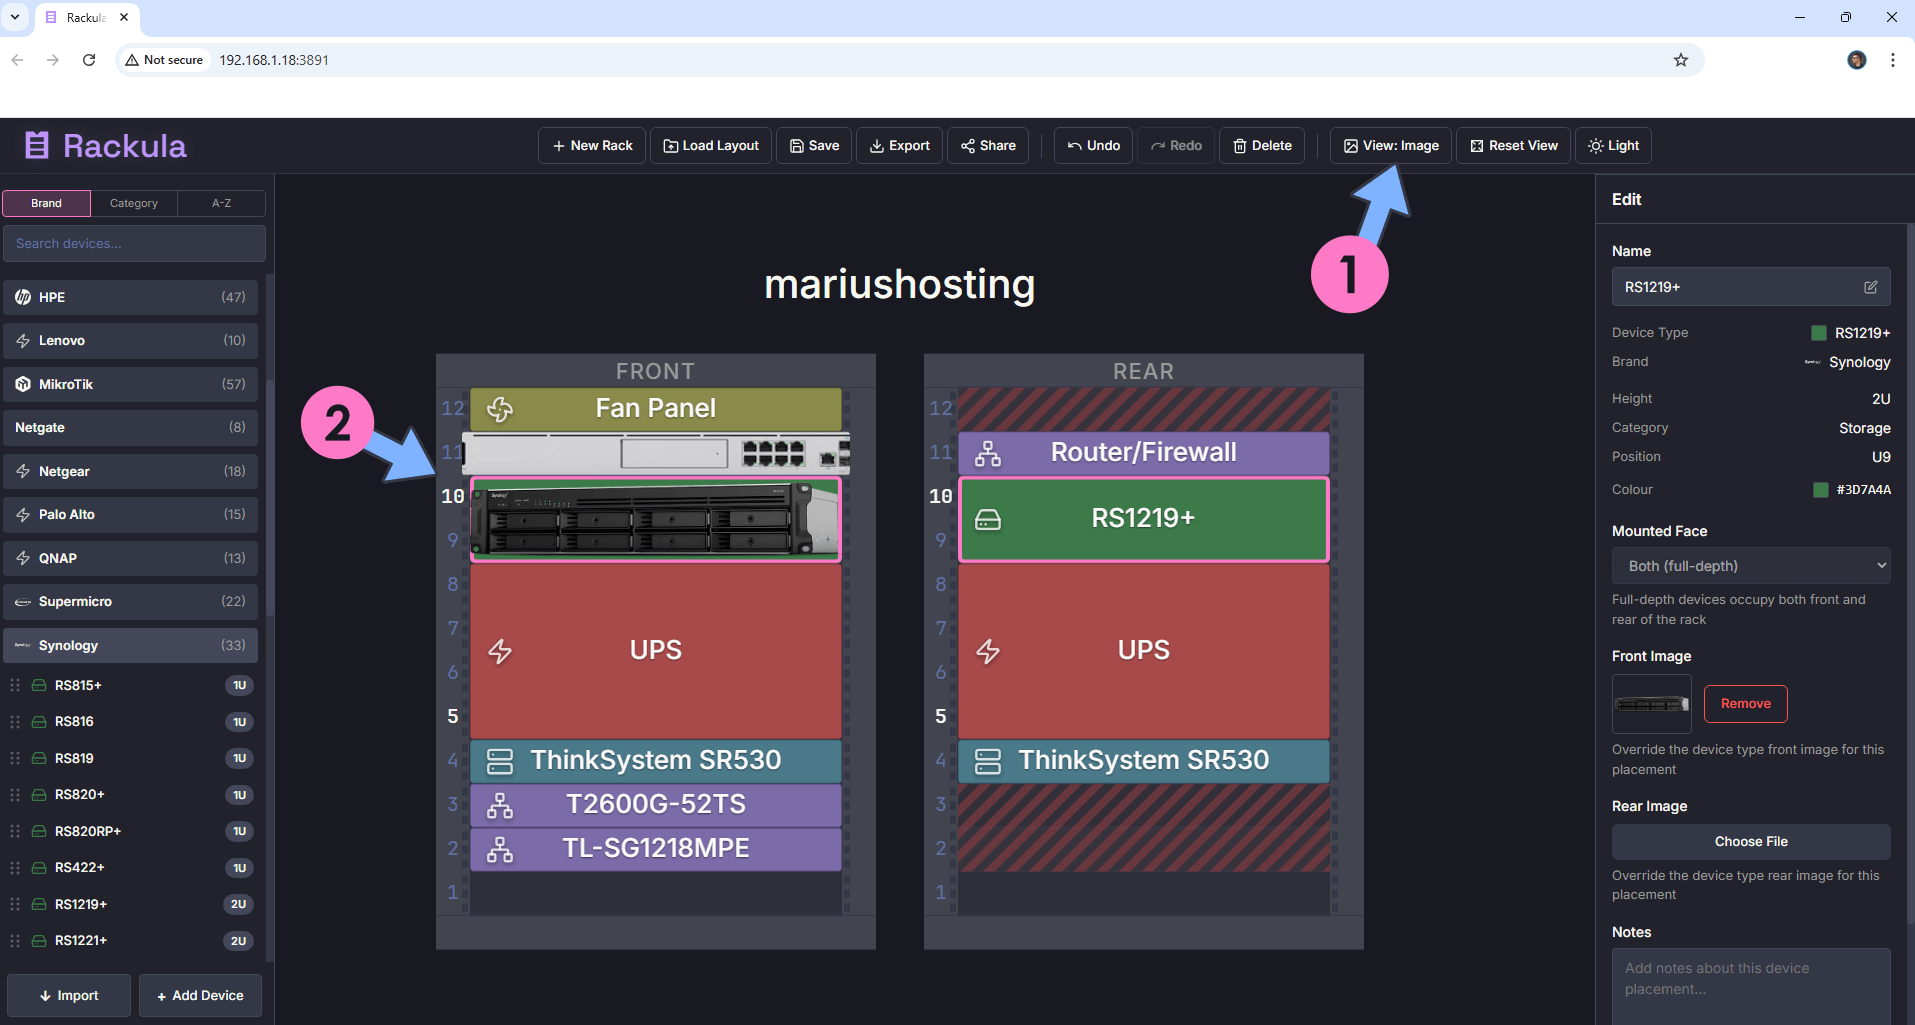Click the Rackula logo icon

pos(37,146)
